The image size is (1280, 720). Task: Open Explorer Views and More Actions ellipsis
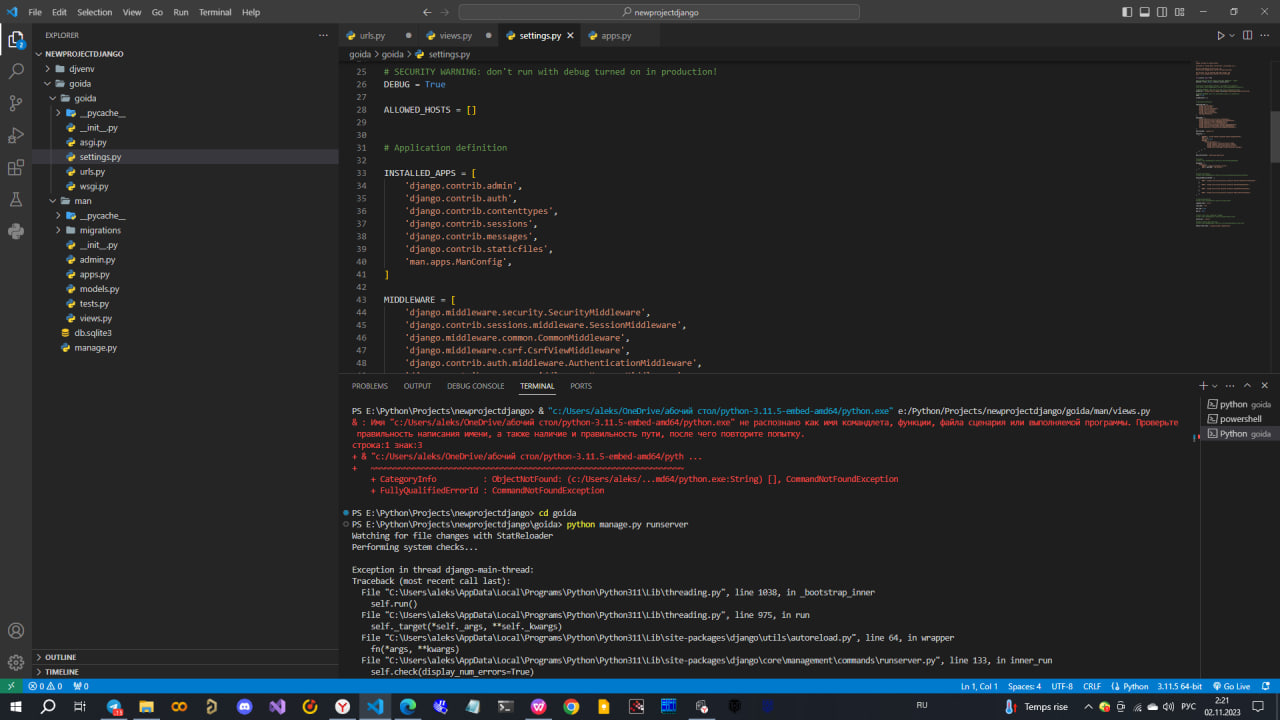pos(323,35)
